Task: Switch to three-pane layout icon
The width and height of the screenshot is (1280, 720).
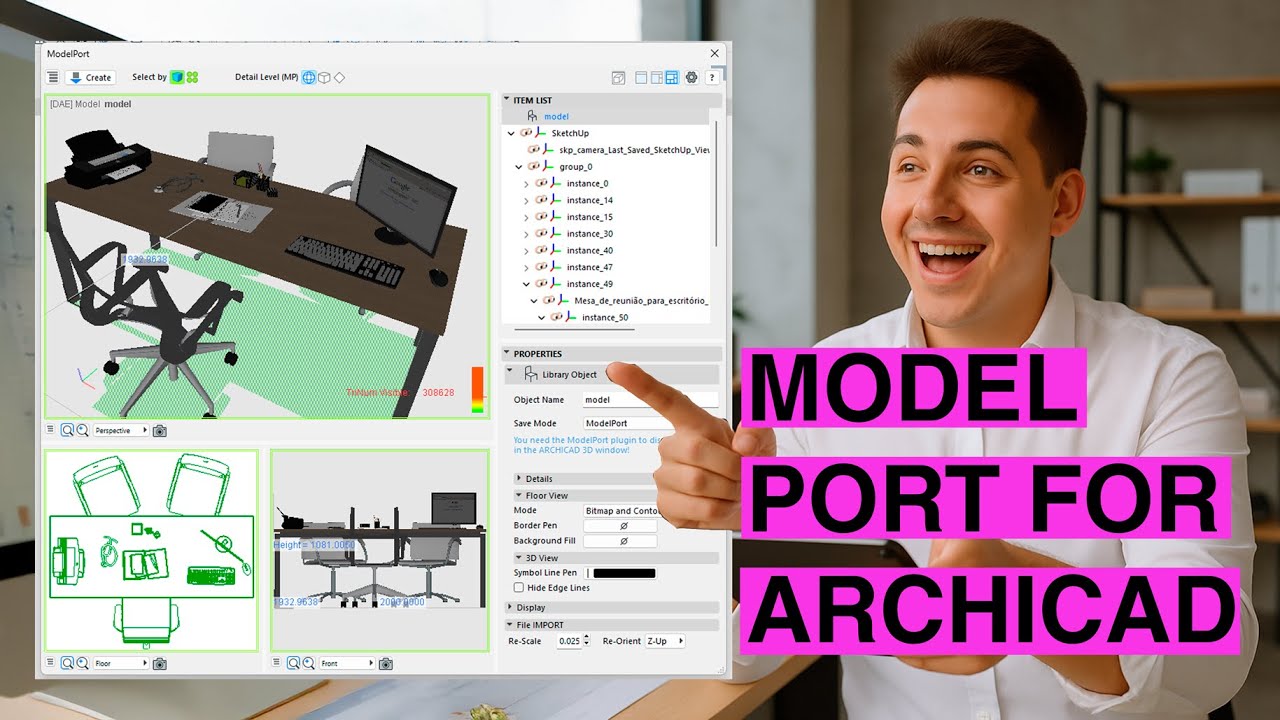Action: point(672,77)
